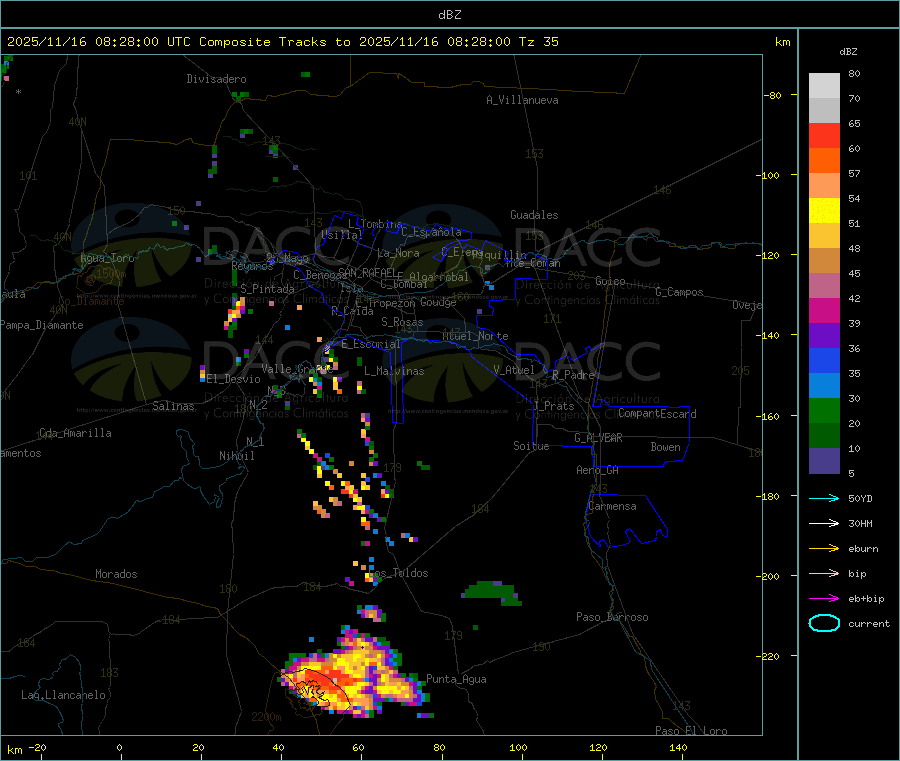Click the Morados map label

[116, 574]
